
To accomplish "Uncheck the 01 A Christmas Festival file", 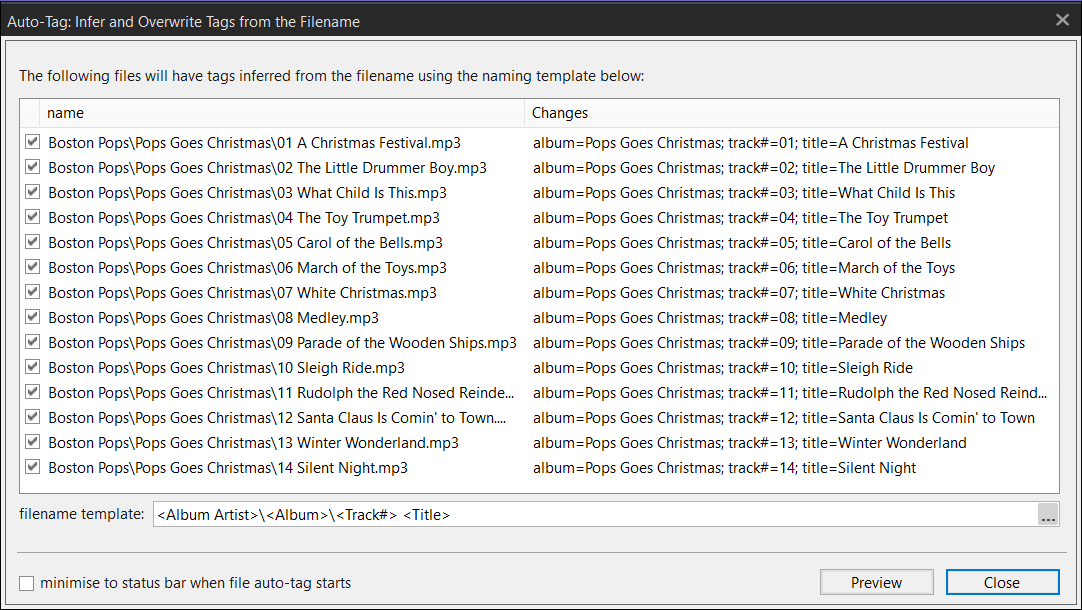I will pyautogui.click(x=33, y=142).
